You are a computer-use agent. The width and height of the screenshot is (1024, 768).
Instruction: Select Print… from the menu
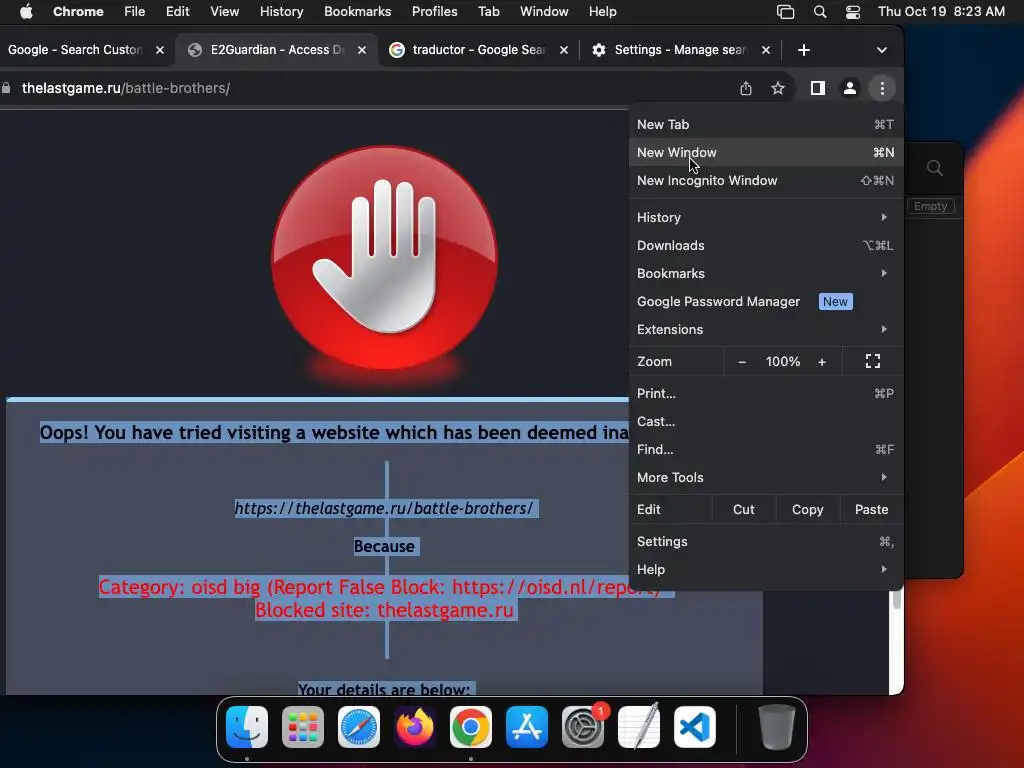(x=765, y=393)
